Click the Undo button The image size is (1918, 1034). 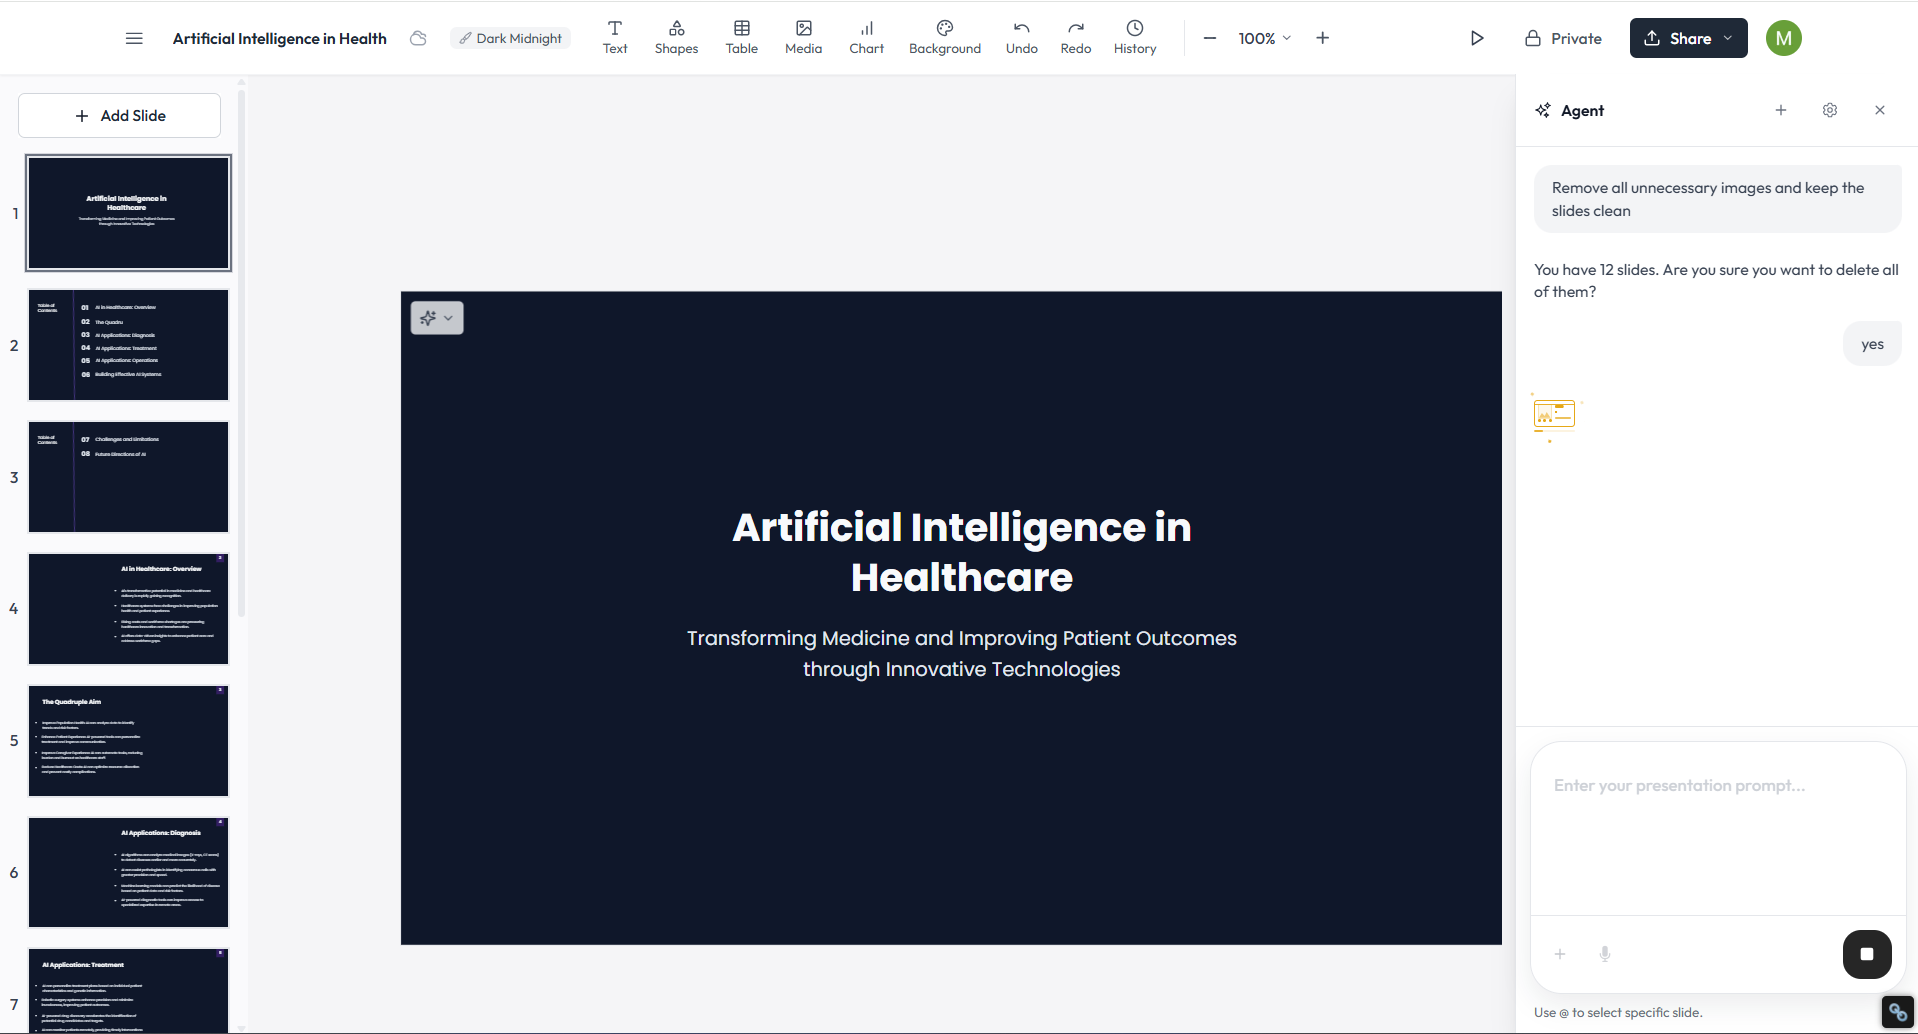pyautogui.click(x=1021, y=37)
